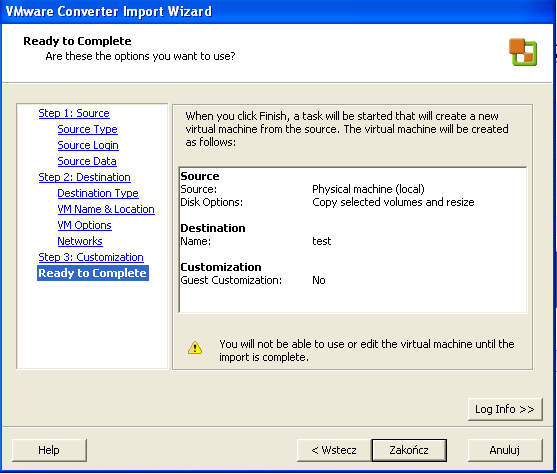Open Step 1: Source link
This screenshot has height=474, width=557.
point(74,113)
